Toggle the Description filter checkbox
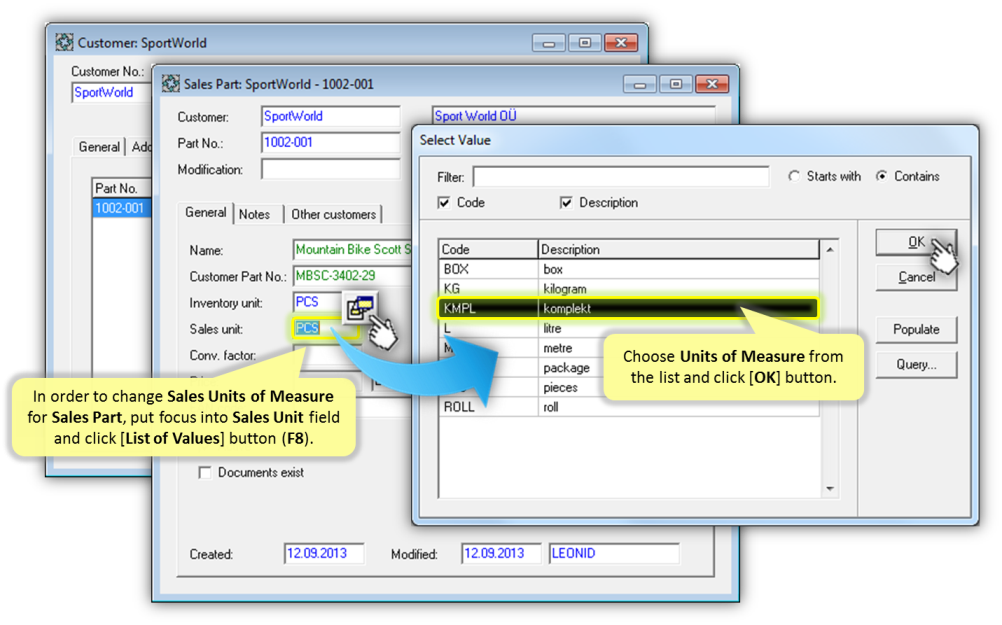 point(566,203)
